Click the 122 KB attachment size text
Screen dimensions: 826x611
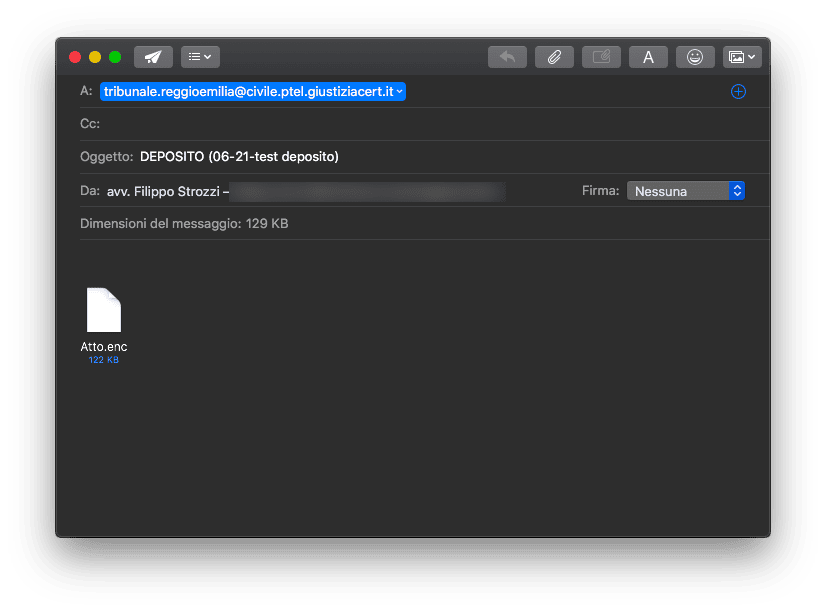[x=104, y=360]
